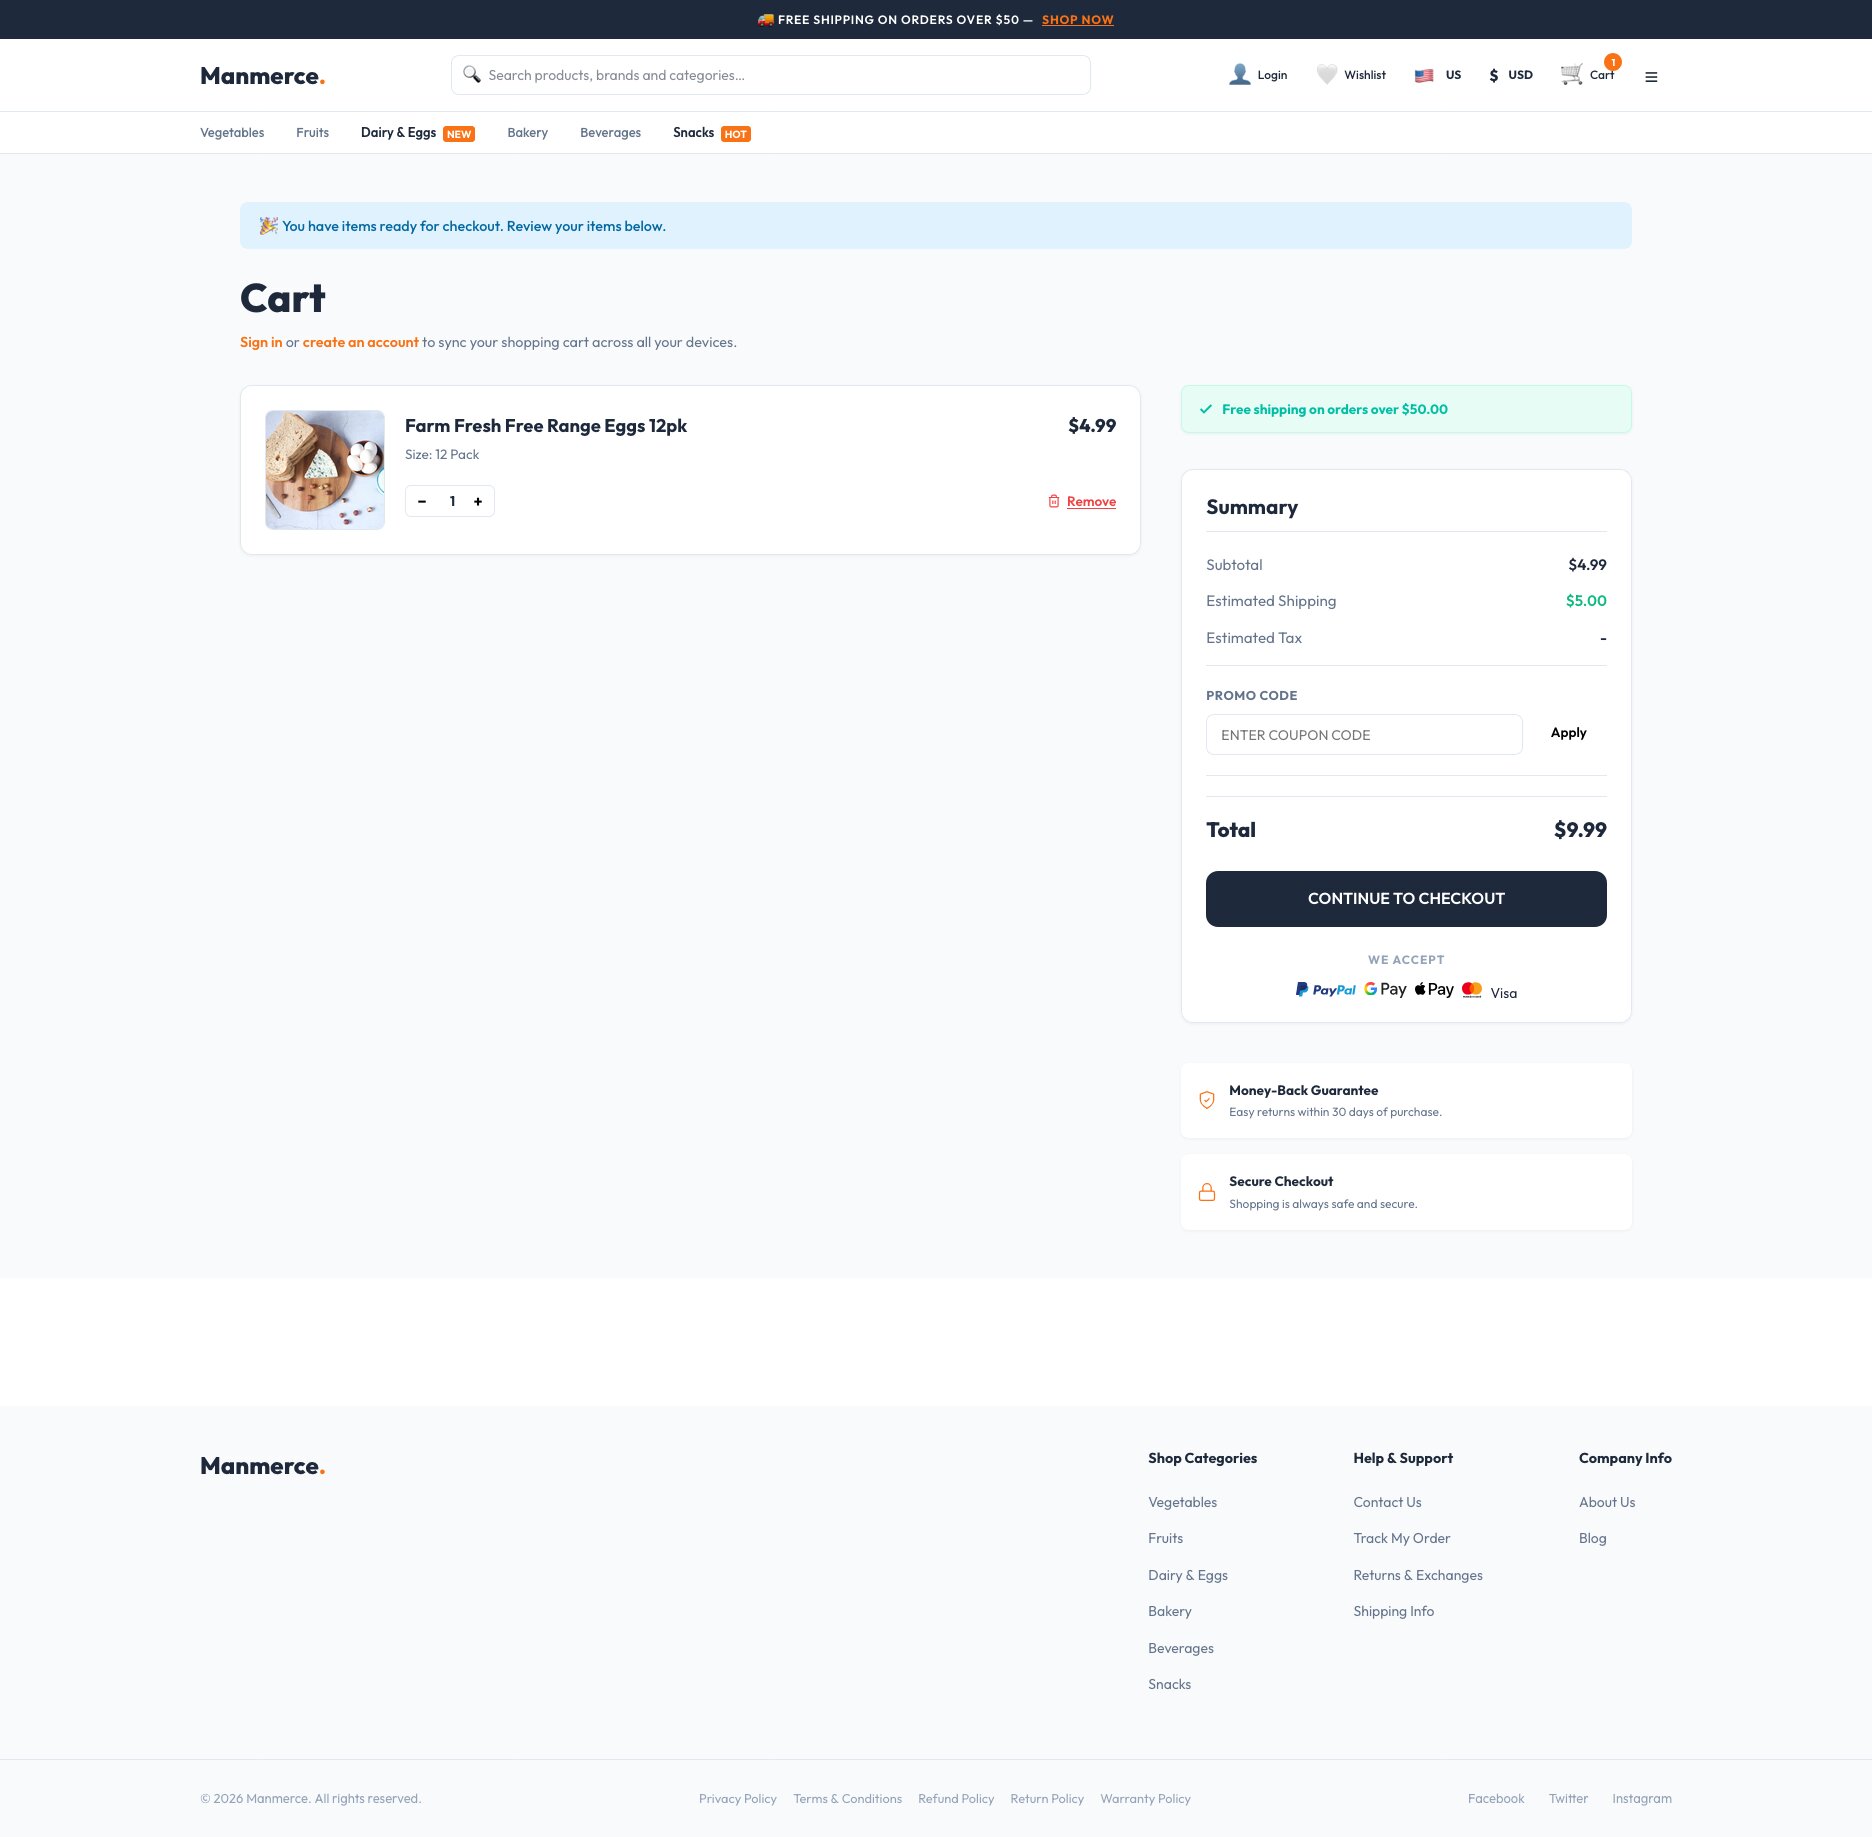Click the Estimated Shipping $5.00 value
The height and width of the screenshot is (1837, 1872).
[1586, 601]
